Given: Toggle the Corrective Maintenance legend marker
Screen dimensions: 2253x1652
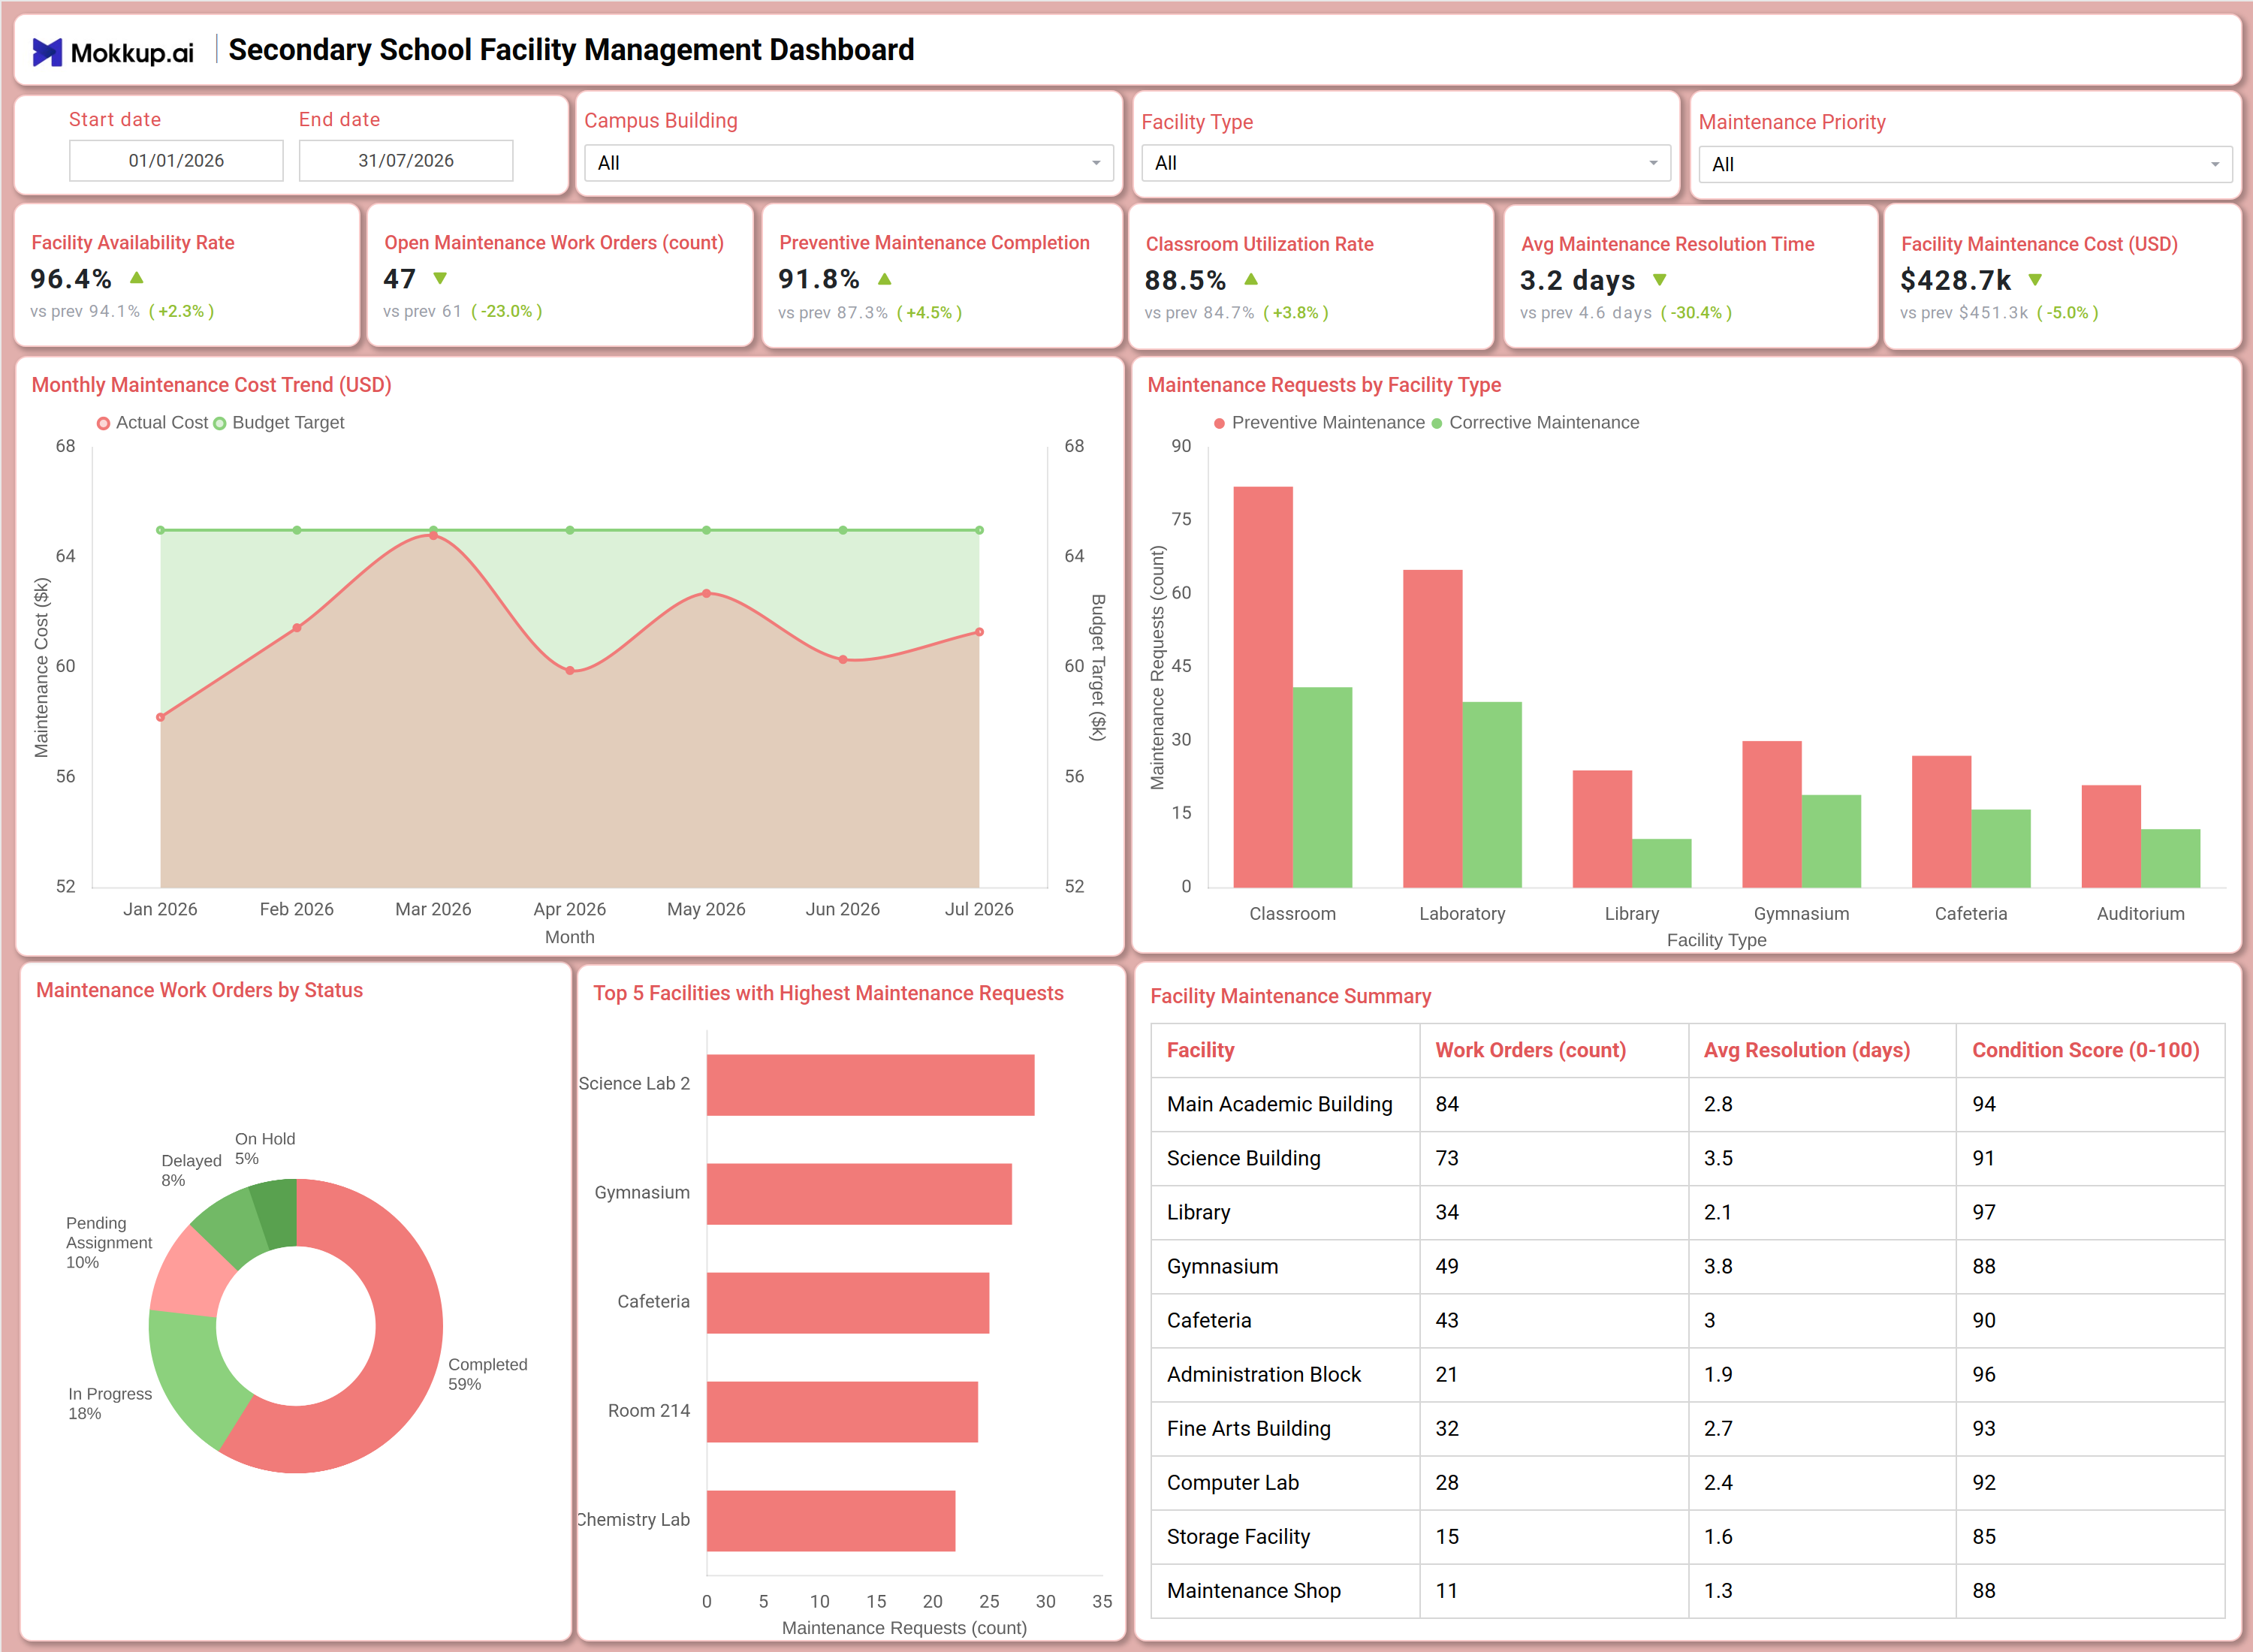Looking at the screenshot, I should [1437, 423].
